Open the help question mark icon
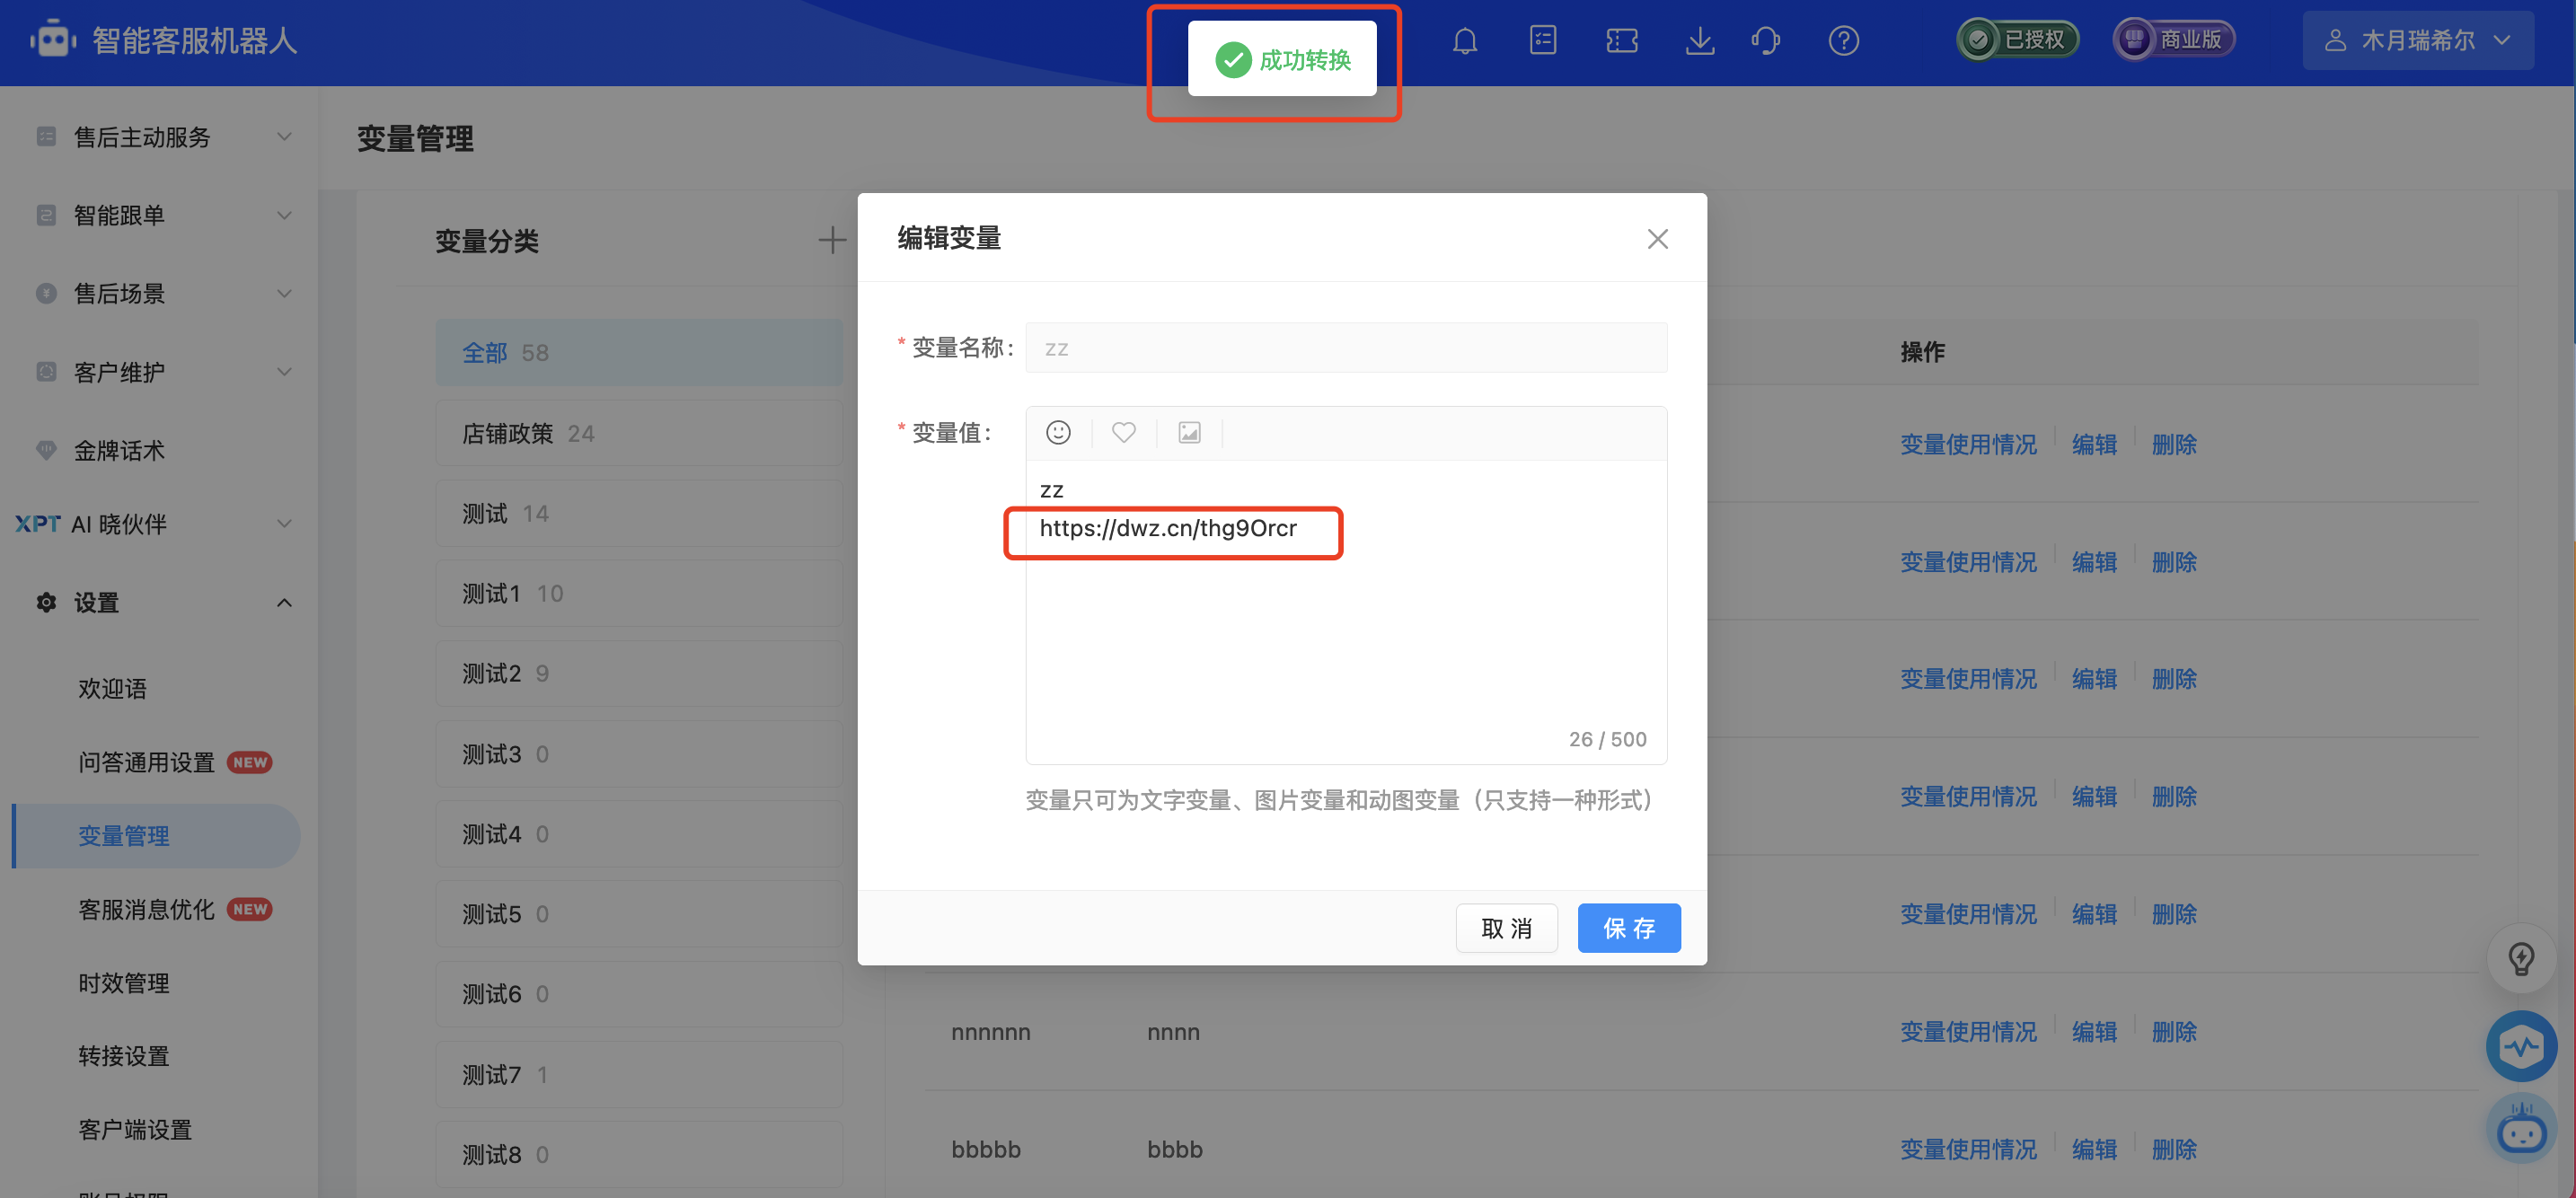 [x=1843, y=41]
